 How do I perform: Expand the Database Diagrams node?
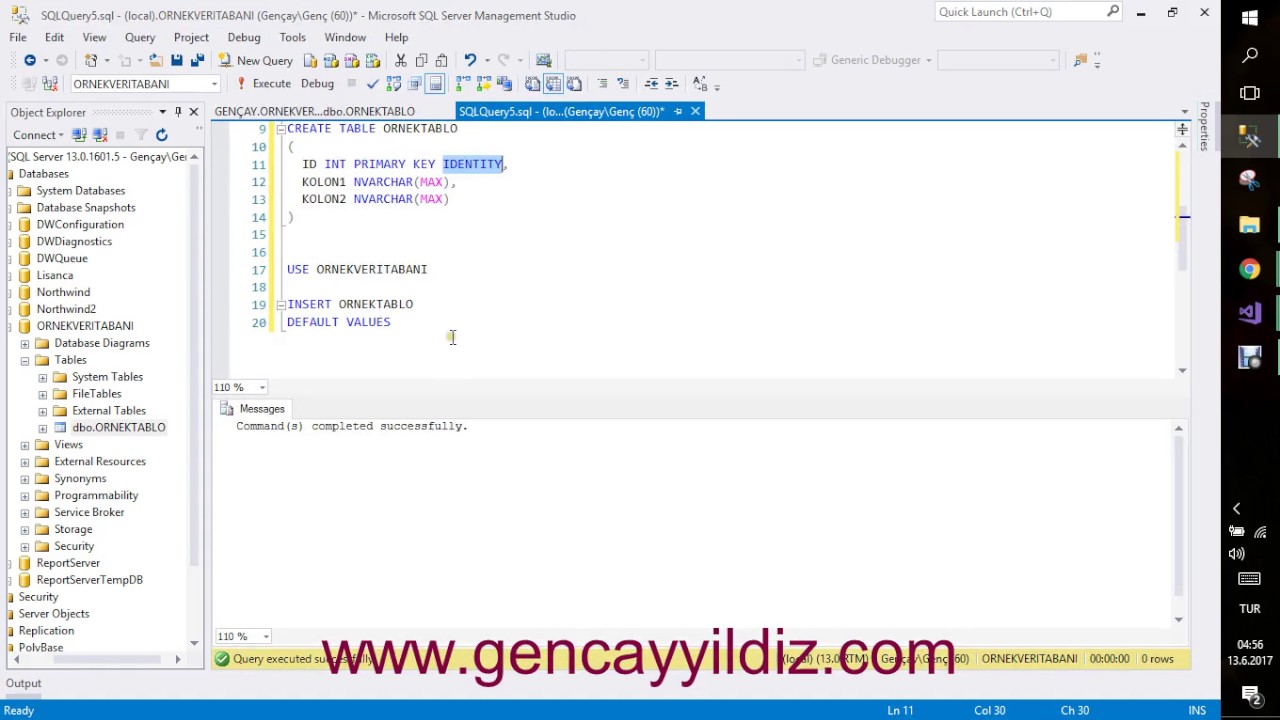(25, 343)
